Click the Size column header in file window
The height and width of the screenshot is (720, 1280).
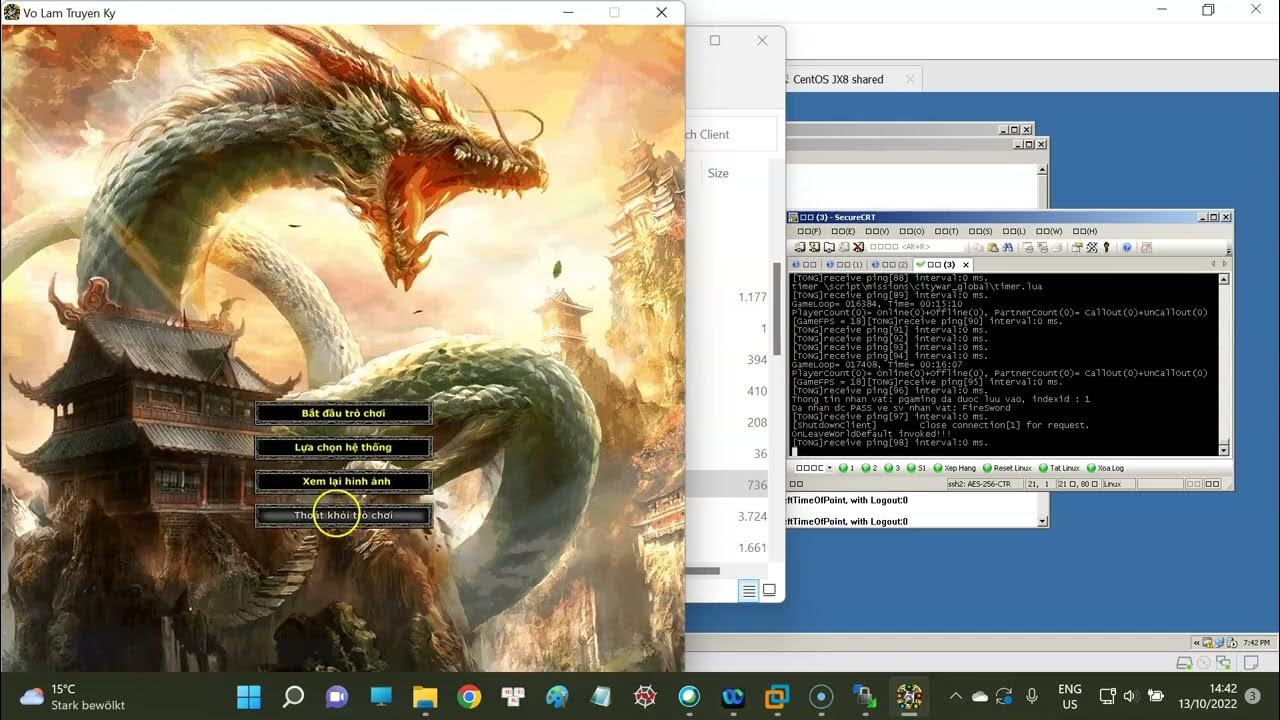click(x=718, y=173)
